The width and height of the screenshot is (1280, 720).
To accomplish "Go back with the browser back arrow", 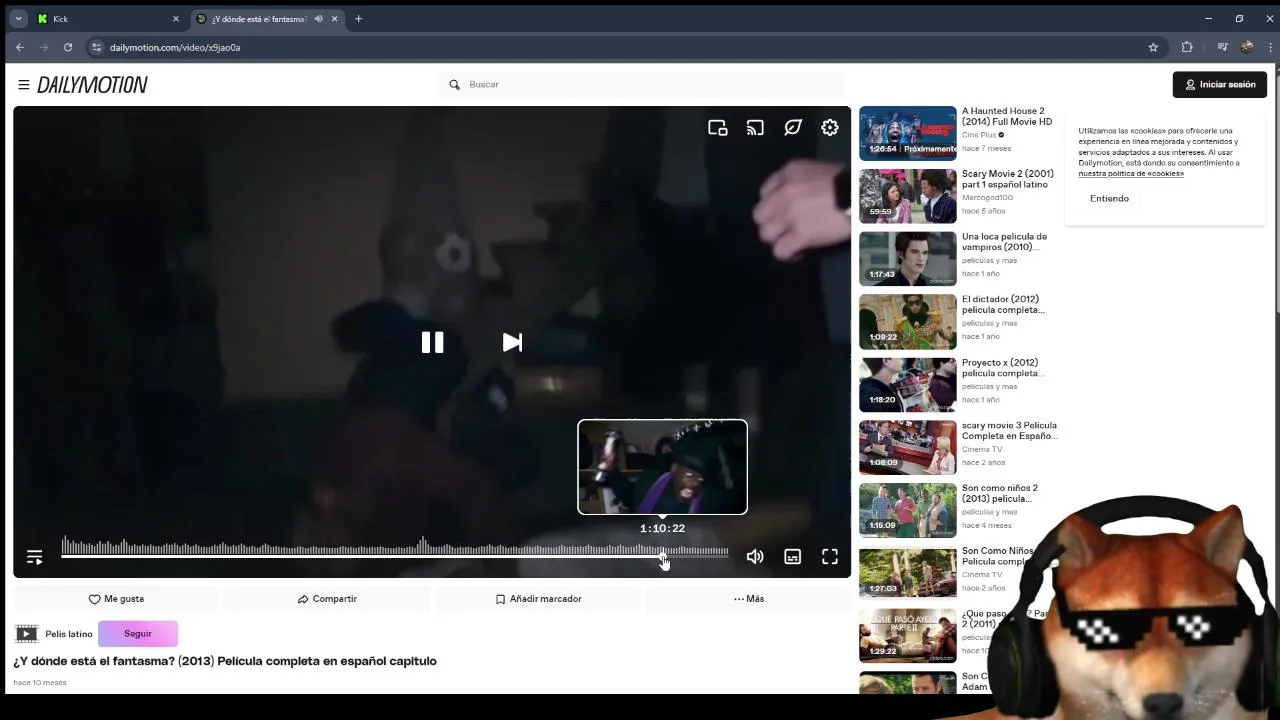I will tap(20, 47).
